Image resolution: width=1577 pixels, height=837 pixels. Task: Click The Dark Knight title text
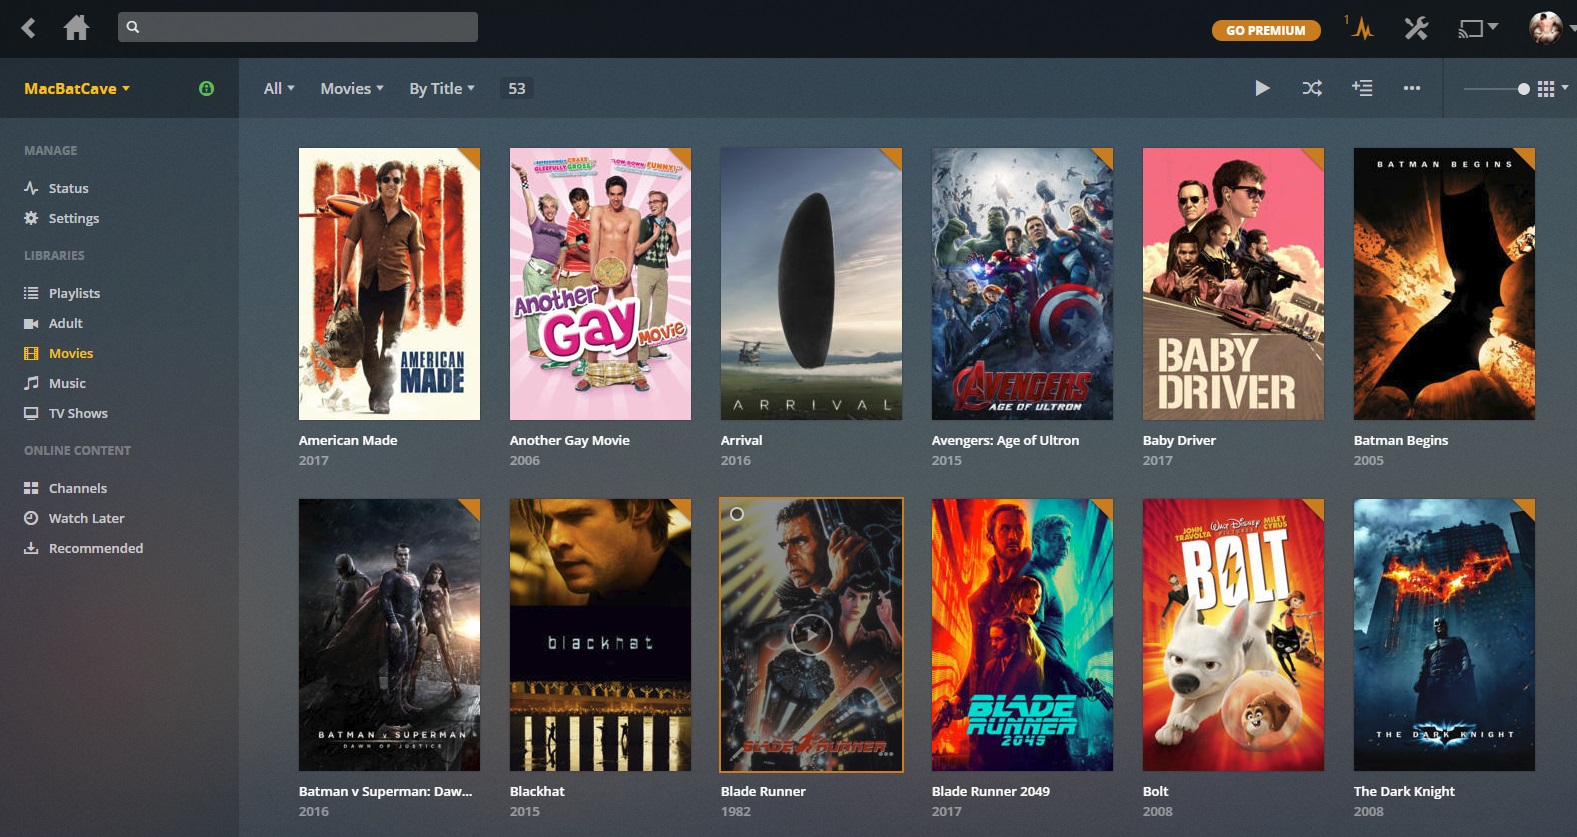pos(1404,791)
